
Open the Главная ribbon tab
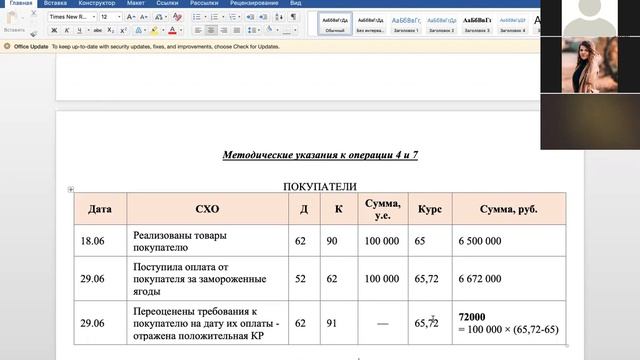20,3
